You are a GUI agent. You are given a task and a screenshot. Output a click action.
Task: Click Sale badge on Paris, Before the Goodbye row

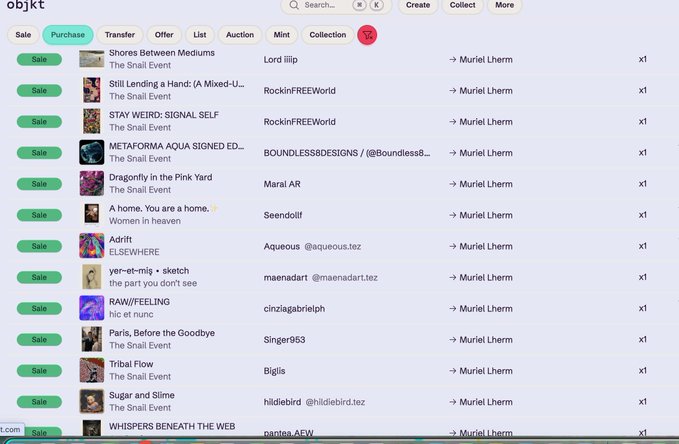pos(39,340)
